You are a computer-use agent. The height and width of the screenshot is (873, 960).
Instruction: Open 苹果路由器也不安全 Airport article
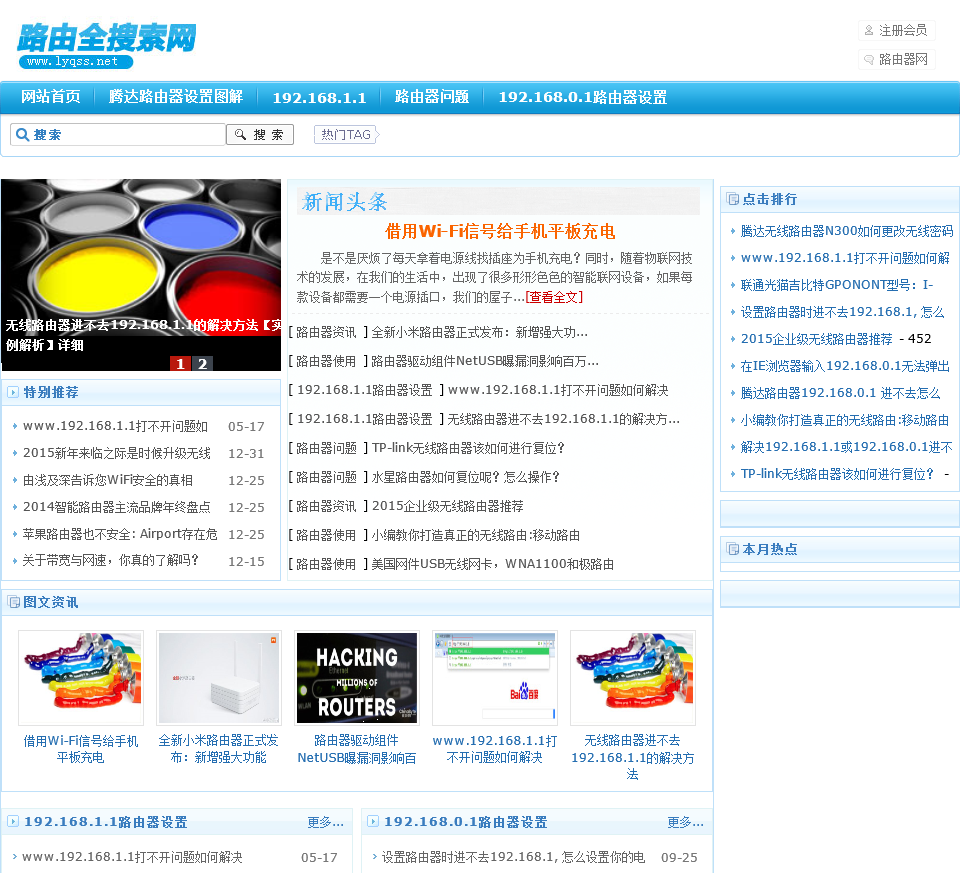(120, 534)
